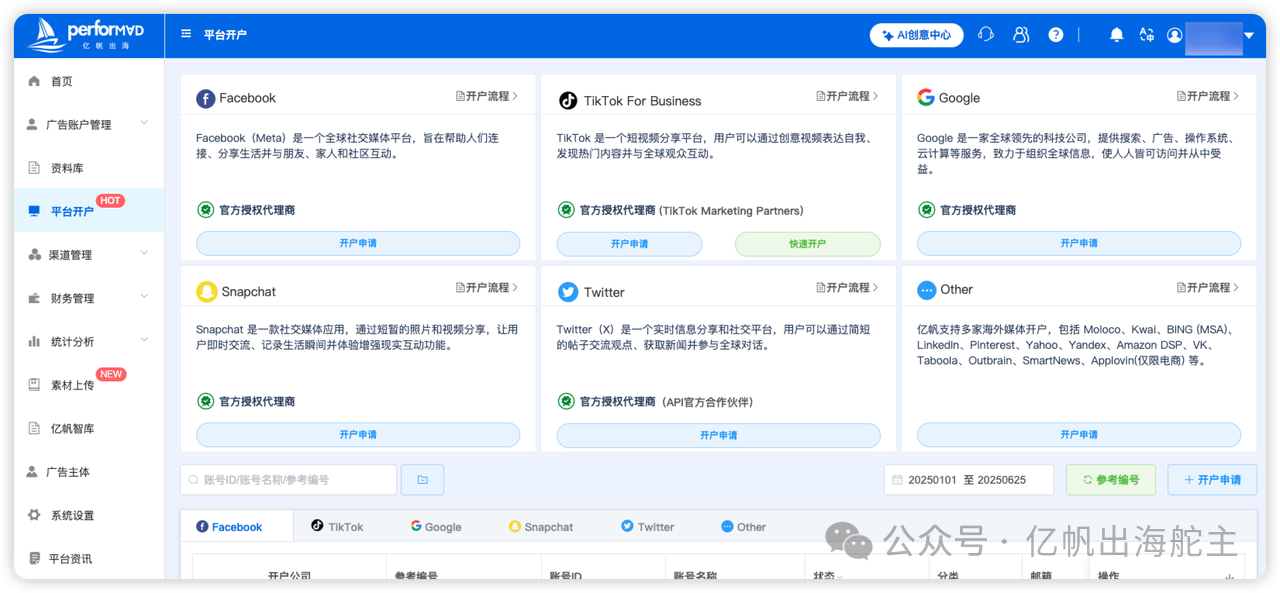
Task: Click the user avatar icon
Action: click(x=1175, y=35)
